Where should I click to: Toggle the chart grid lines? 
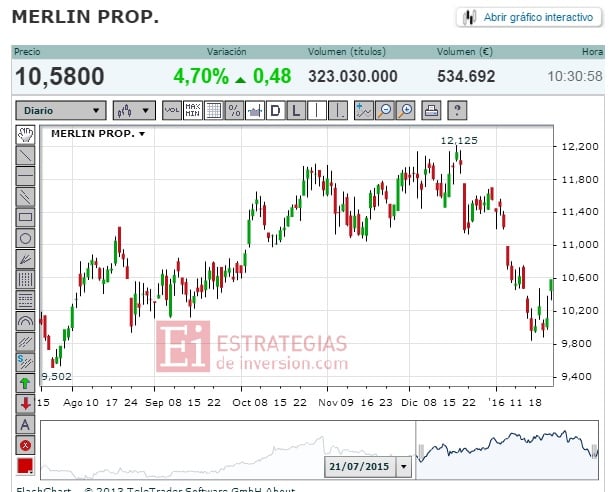coord(213,111)
